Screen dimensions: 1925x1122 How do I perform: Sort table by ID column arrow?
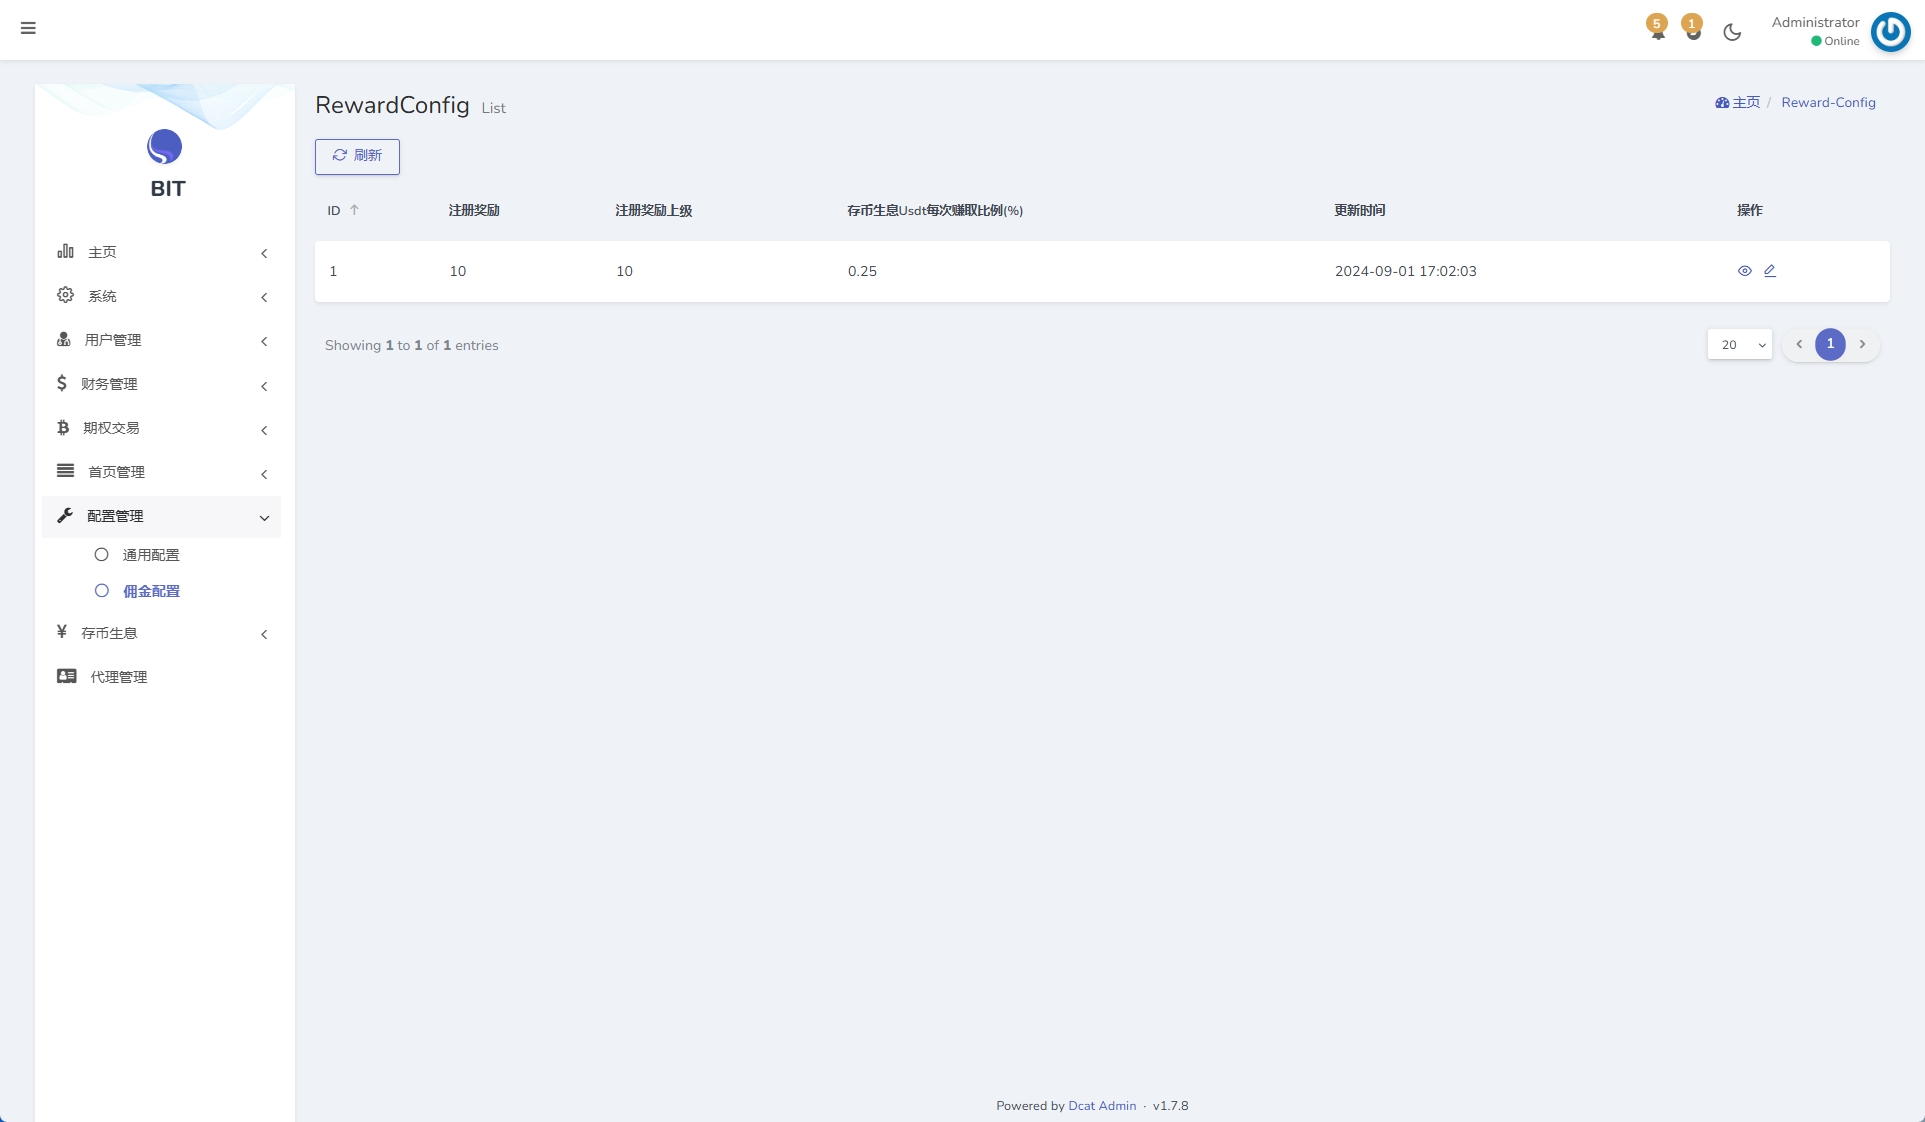coord(354,210)
